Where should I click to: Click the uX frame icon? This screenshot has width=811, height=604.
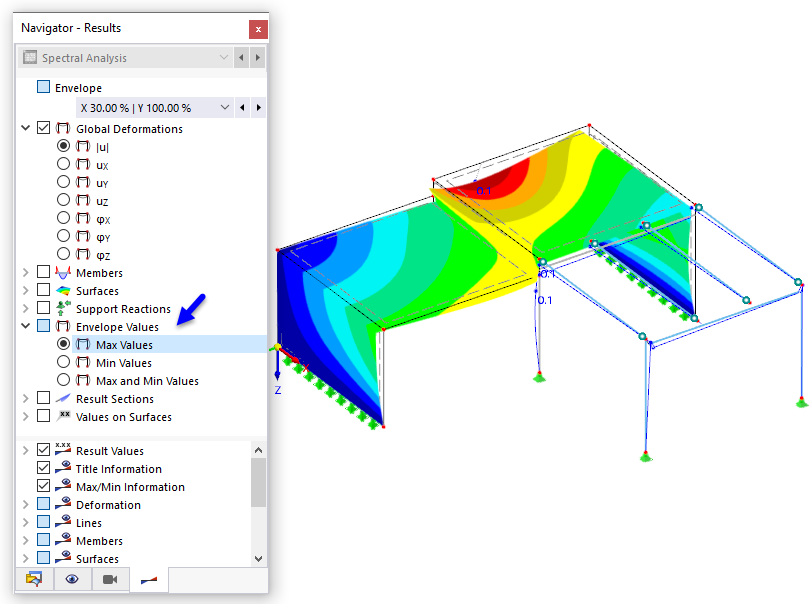(83, 164)
